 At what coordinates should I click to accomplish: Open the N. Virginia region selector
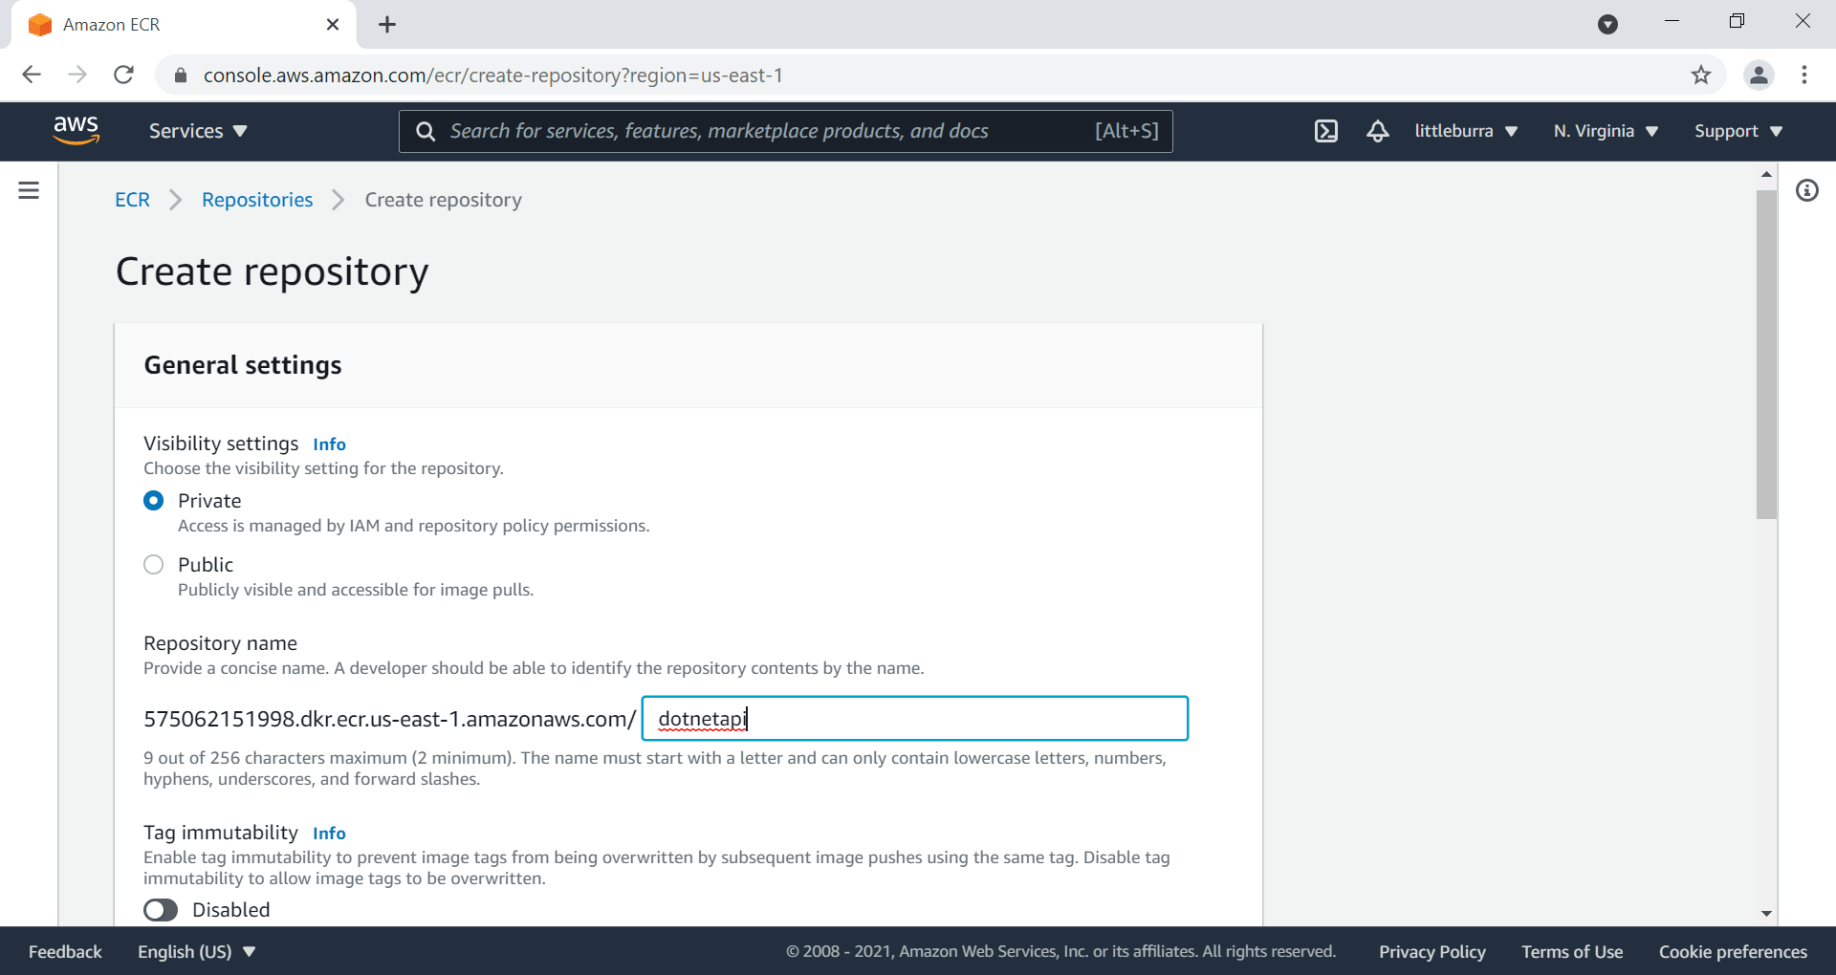click(x=1605, y=131)
